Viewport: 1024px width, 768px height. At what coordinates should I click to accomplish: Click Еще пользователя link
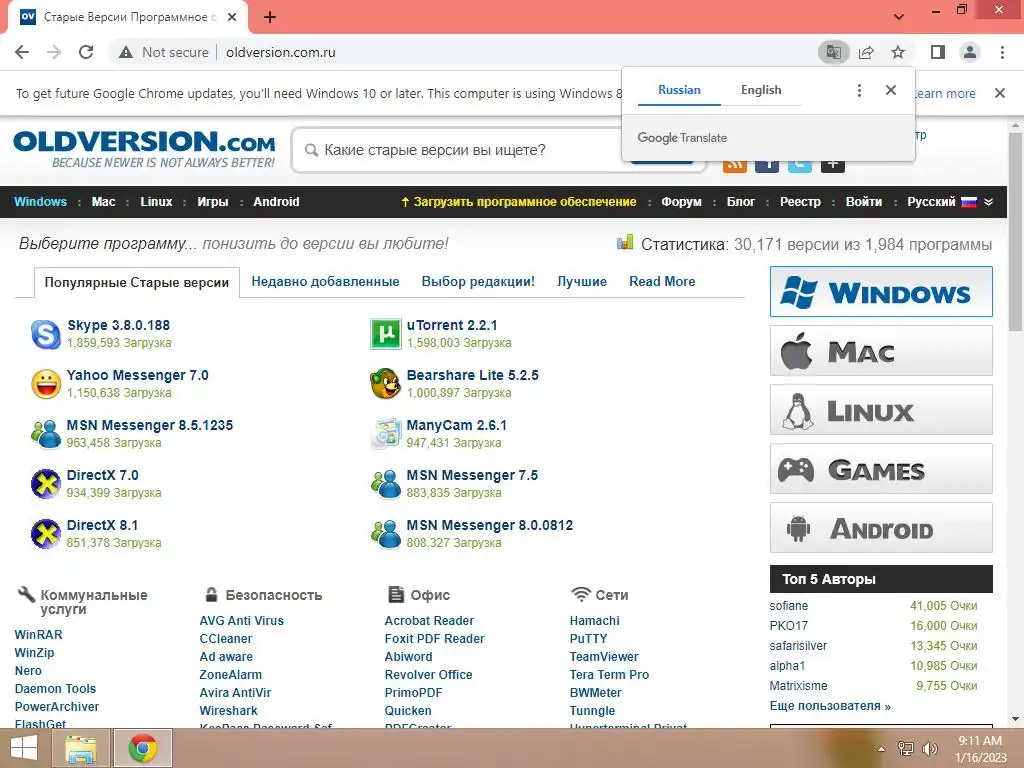coord(830,706)
